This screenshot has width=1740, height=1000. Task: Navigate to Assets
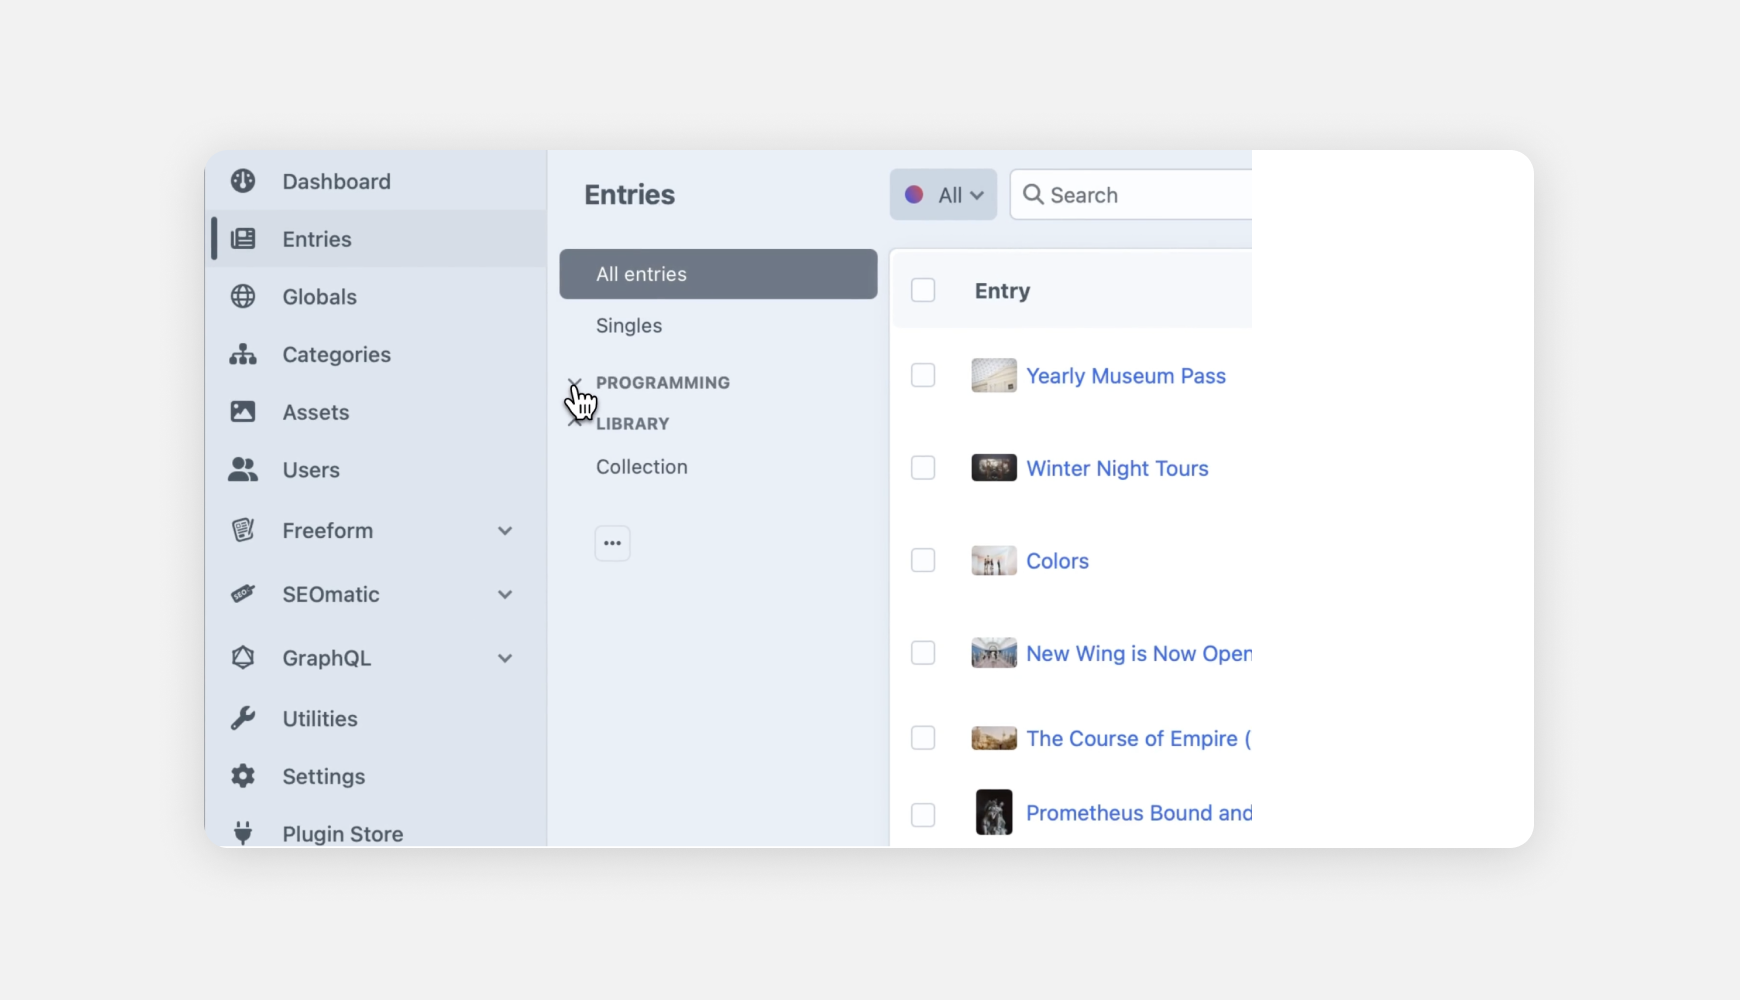(x=376, y=412)
